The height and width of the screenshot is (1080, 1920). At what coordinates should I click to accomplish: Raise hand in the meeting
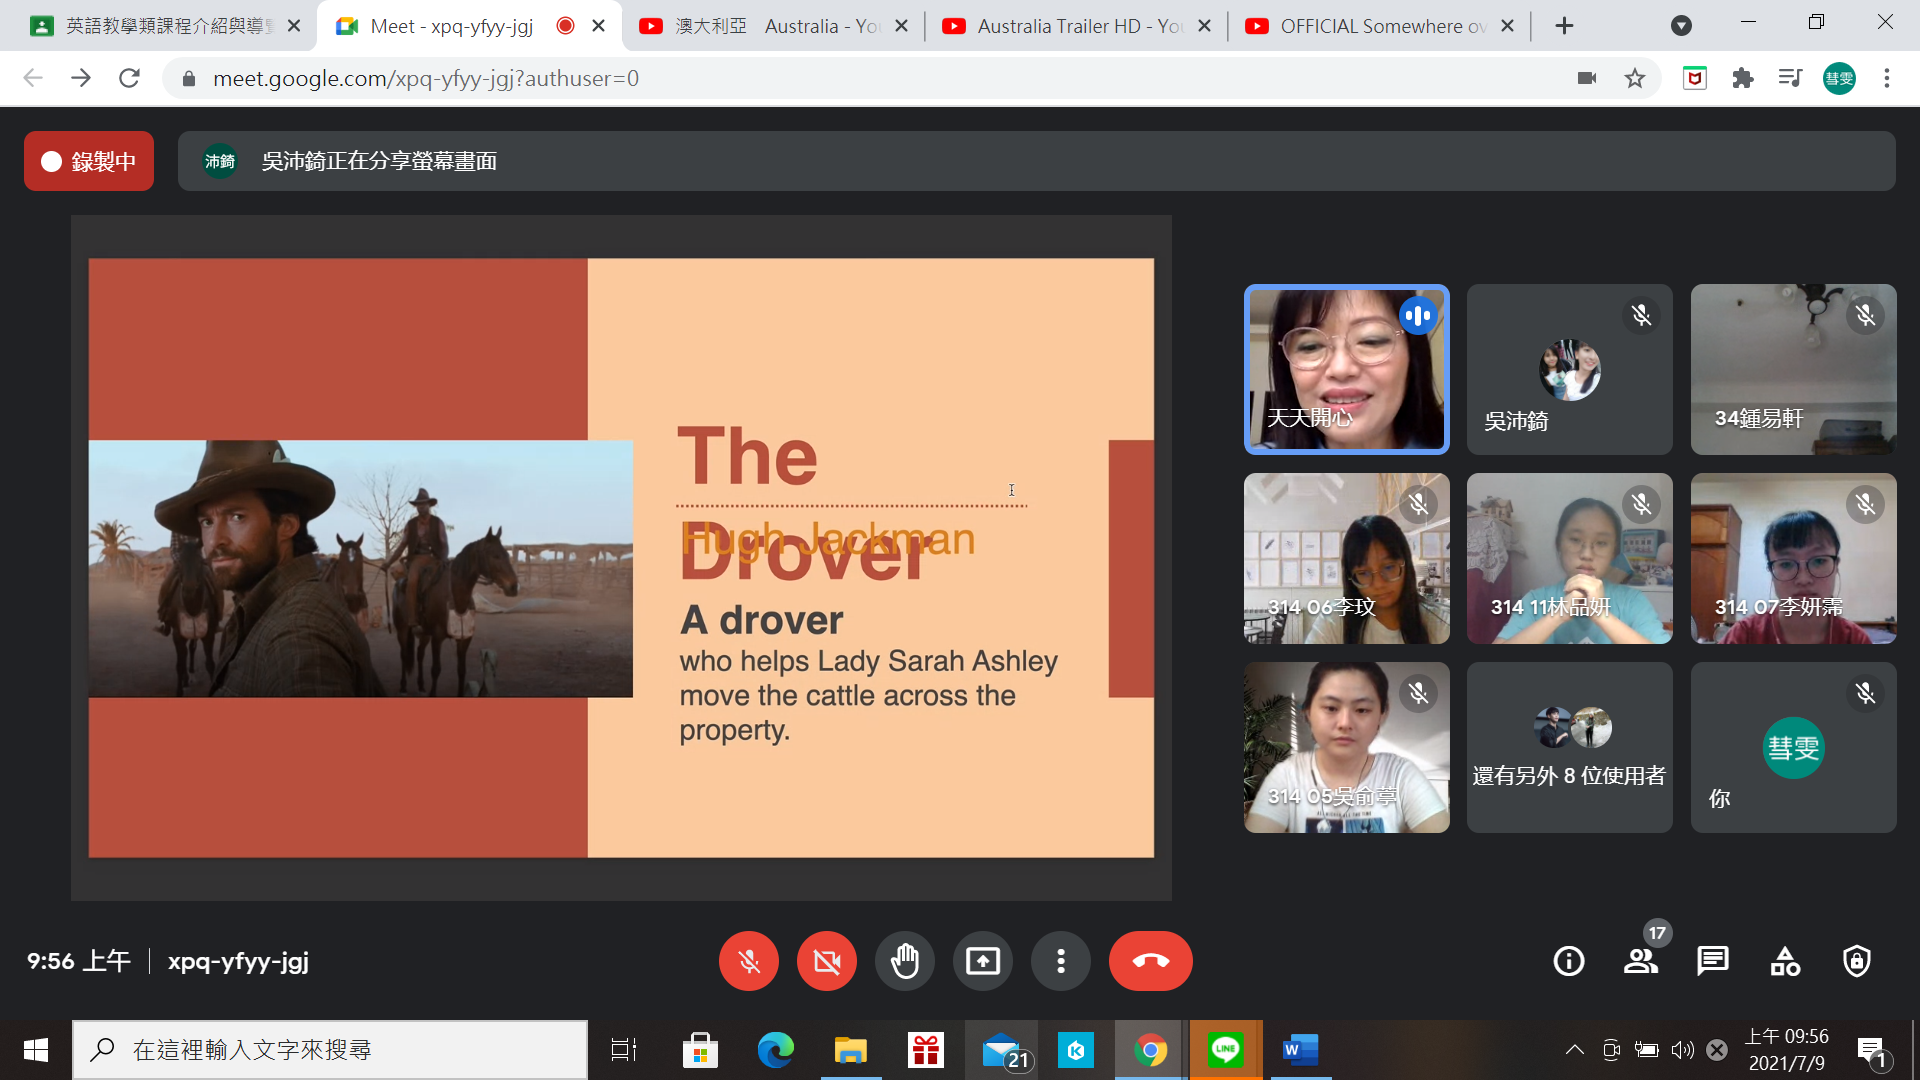[904, 961]
